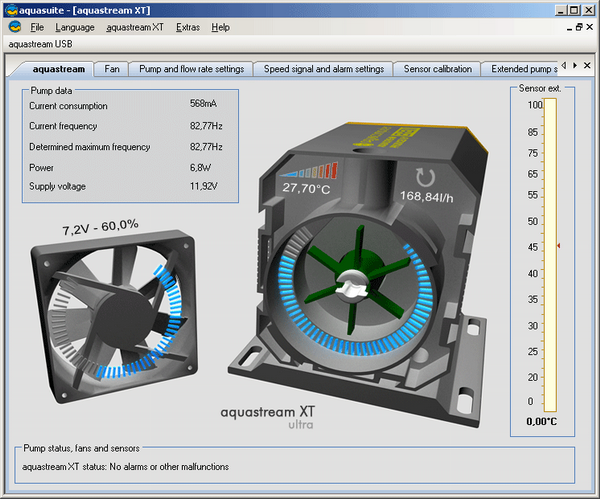Click the Sensor ext. temperature bar
Screen dimensions: 600x499
pyautogui.click(x=550, y=254)
